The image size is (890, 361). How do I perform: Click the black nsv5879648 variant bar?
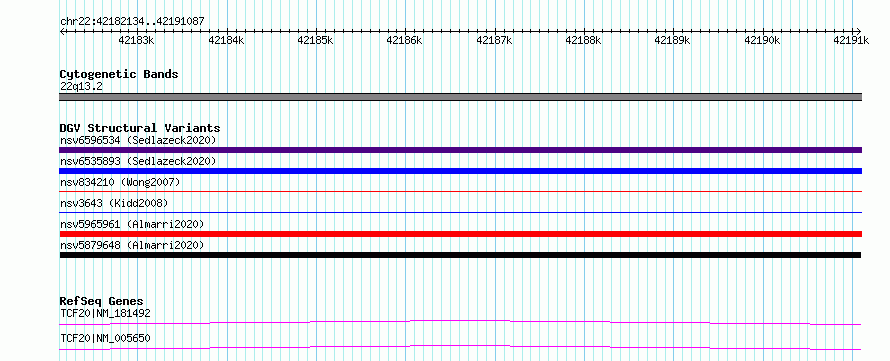[x=460, y=255]
